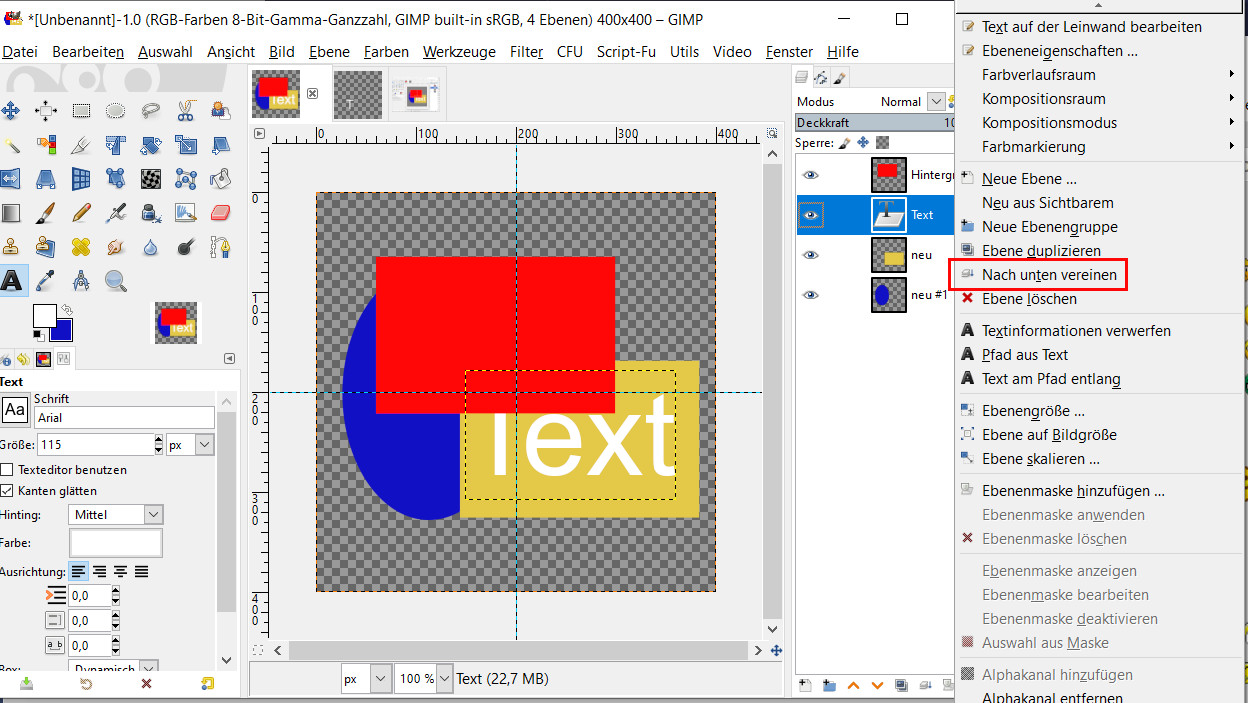This screenshot has width=1248, height=703.
Task: Choose the Eraser tool
Action: tap(220, 213)
